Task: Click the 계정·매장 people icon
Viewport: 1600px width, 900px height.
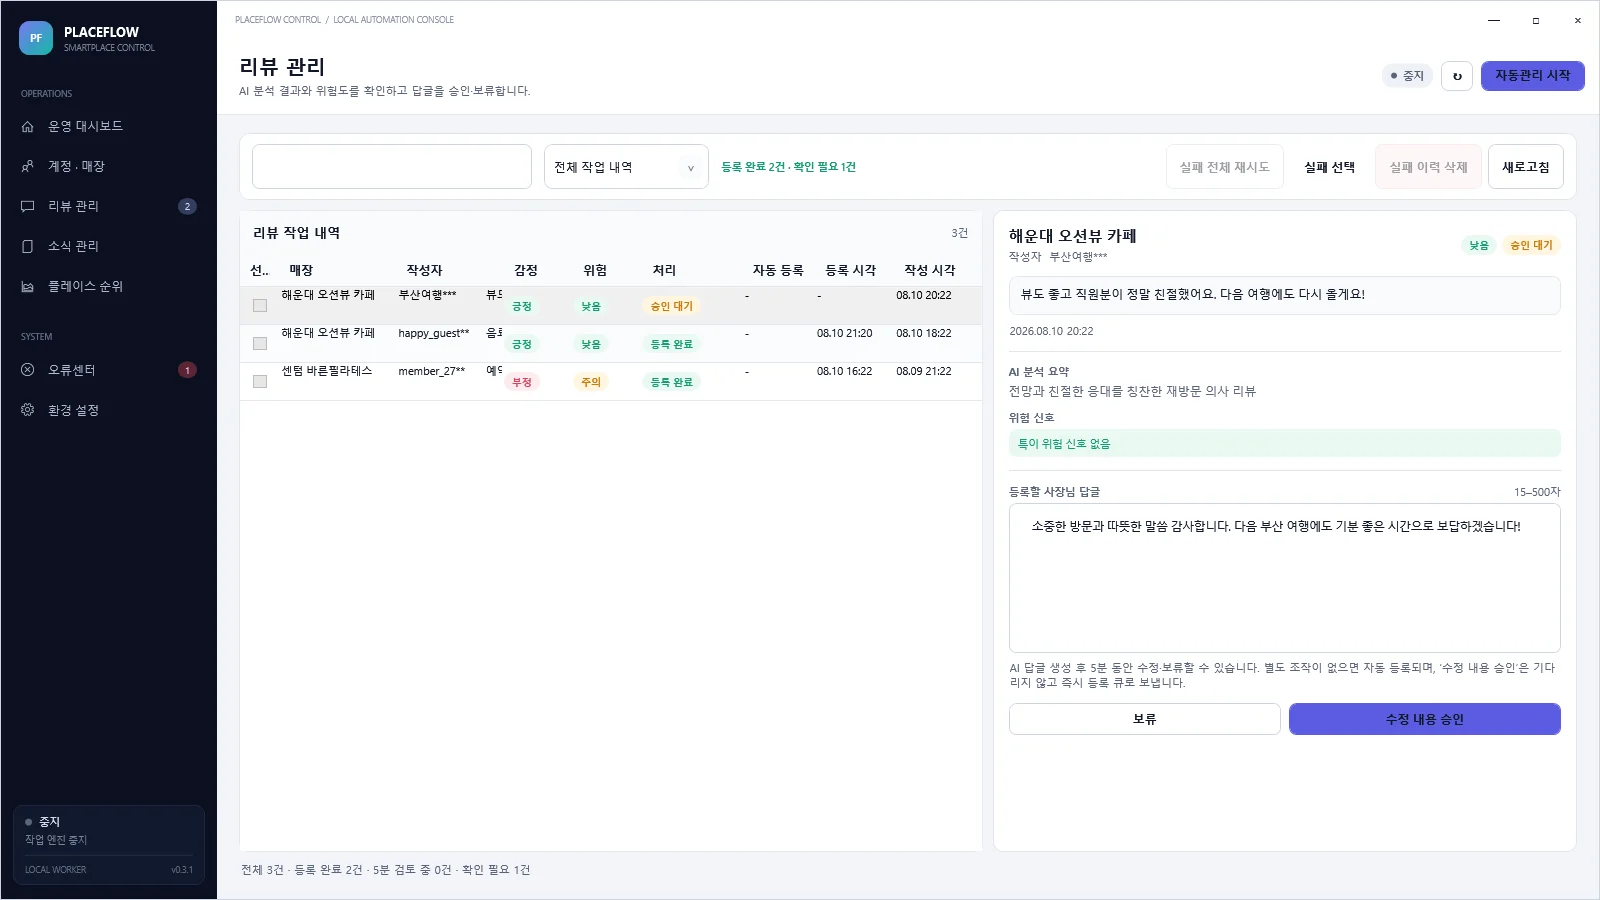Action: point(28,166)
